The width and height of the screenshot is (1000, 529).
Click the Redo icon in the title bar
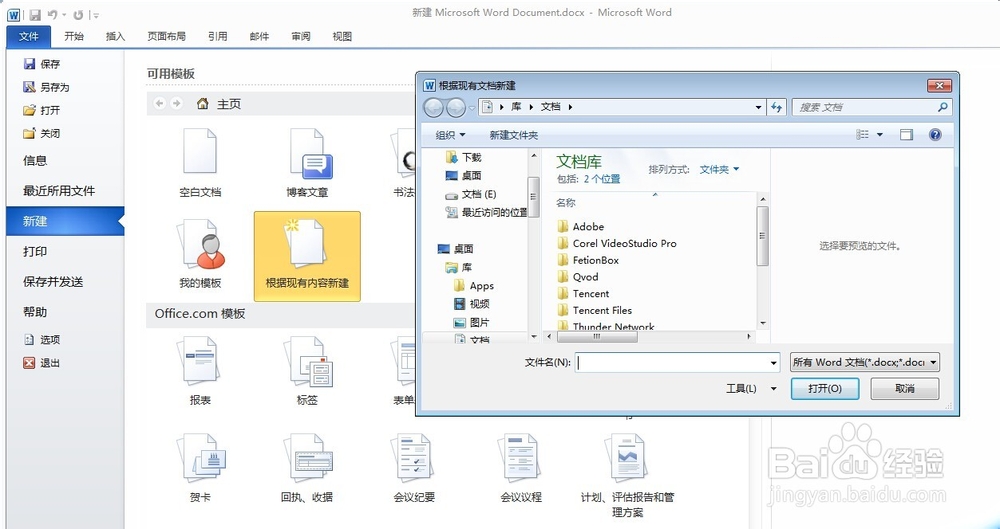[78, 14]
